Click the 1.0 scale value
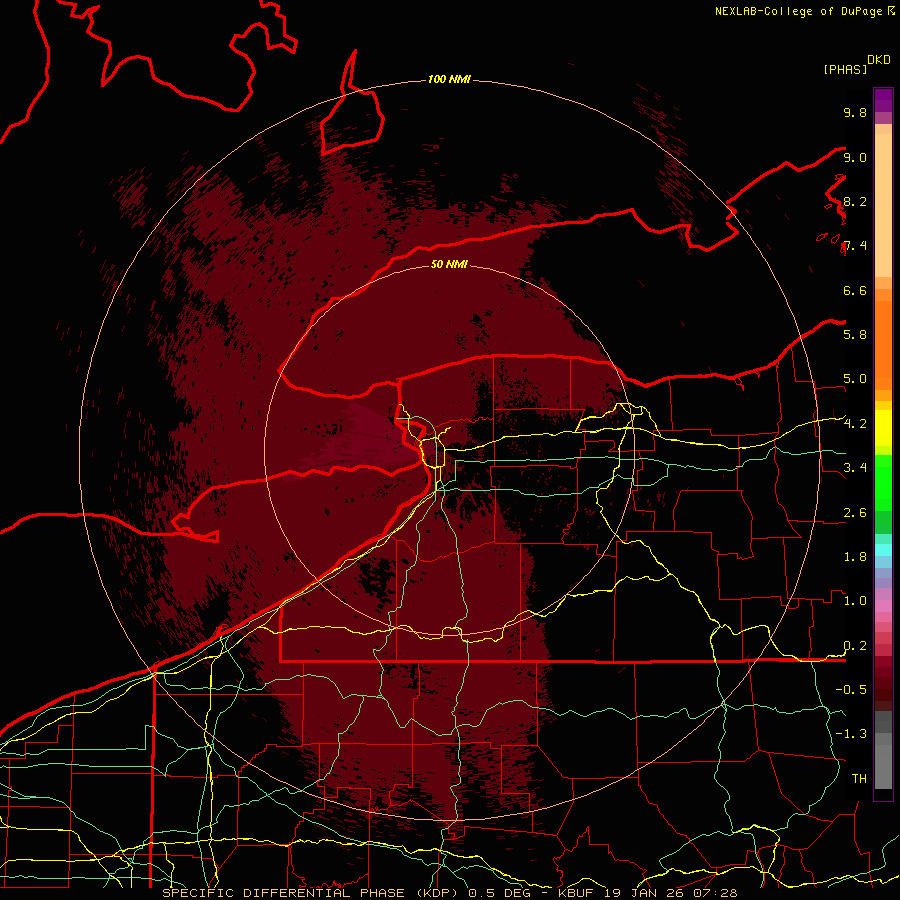This screenshot has height=900, width=900. point(855,600)
